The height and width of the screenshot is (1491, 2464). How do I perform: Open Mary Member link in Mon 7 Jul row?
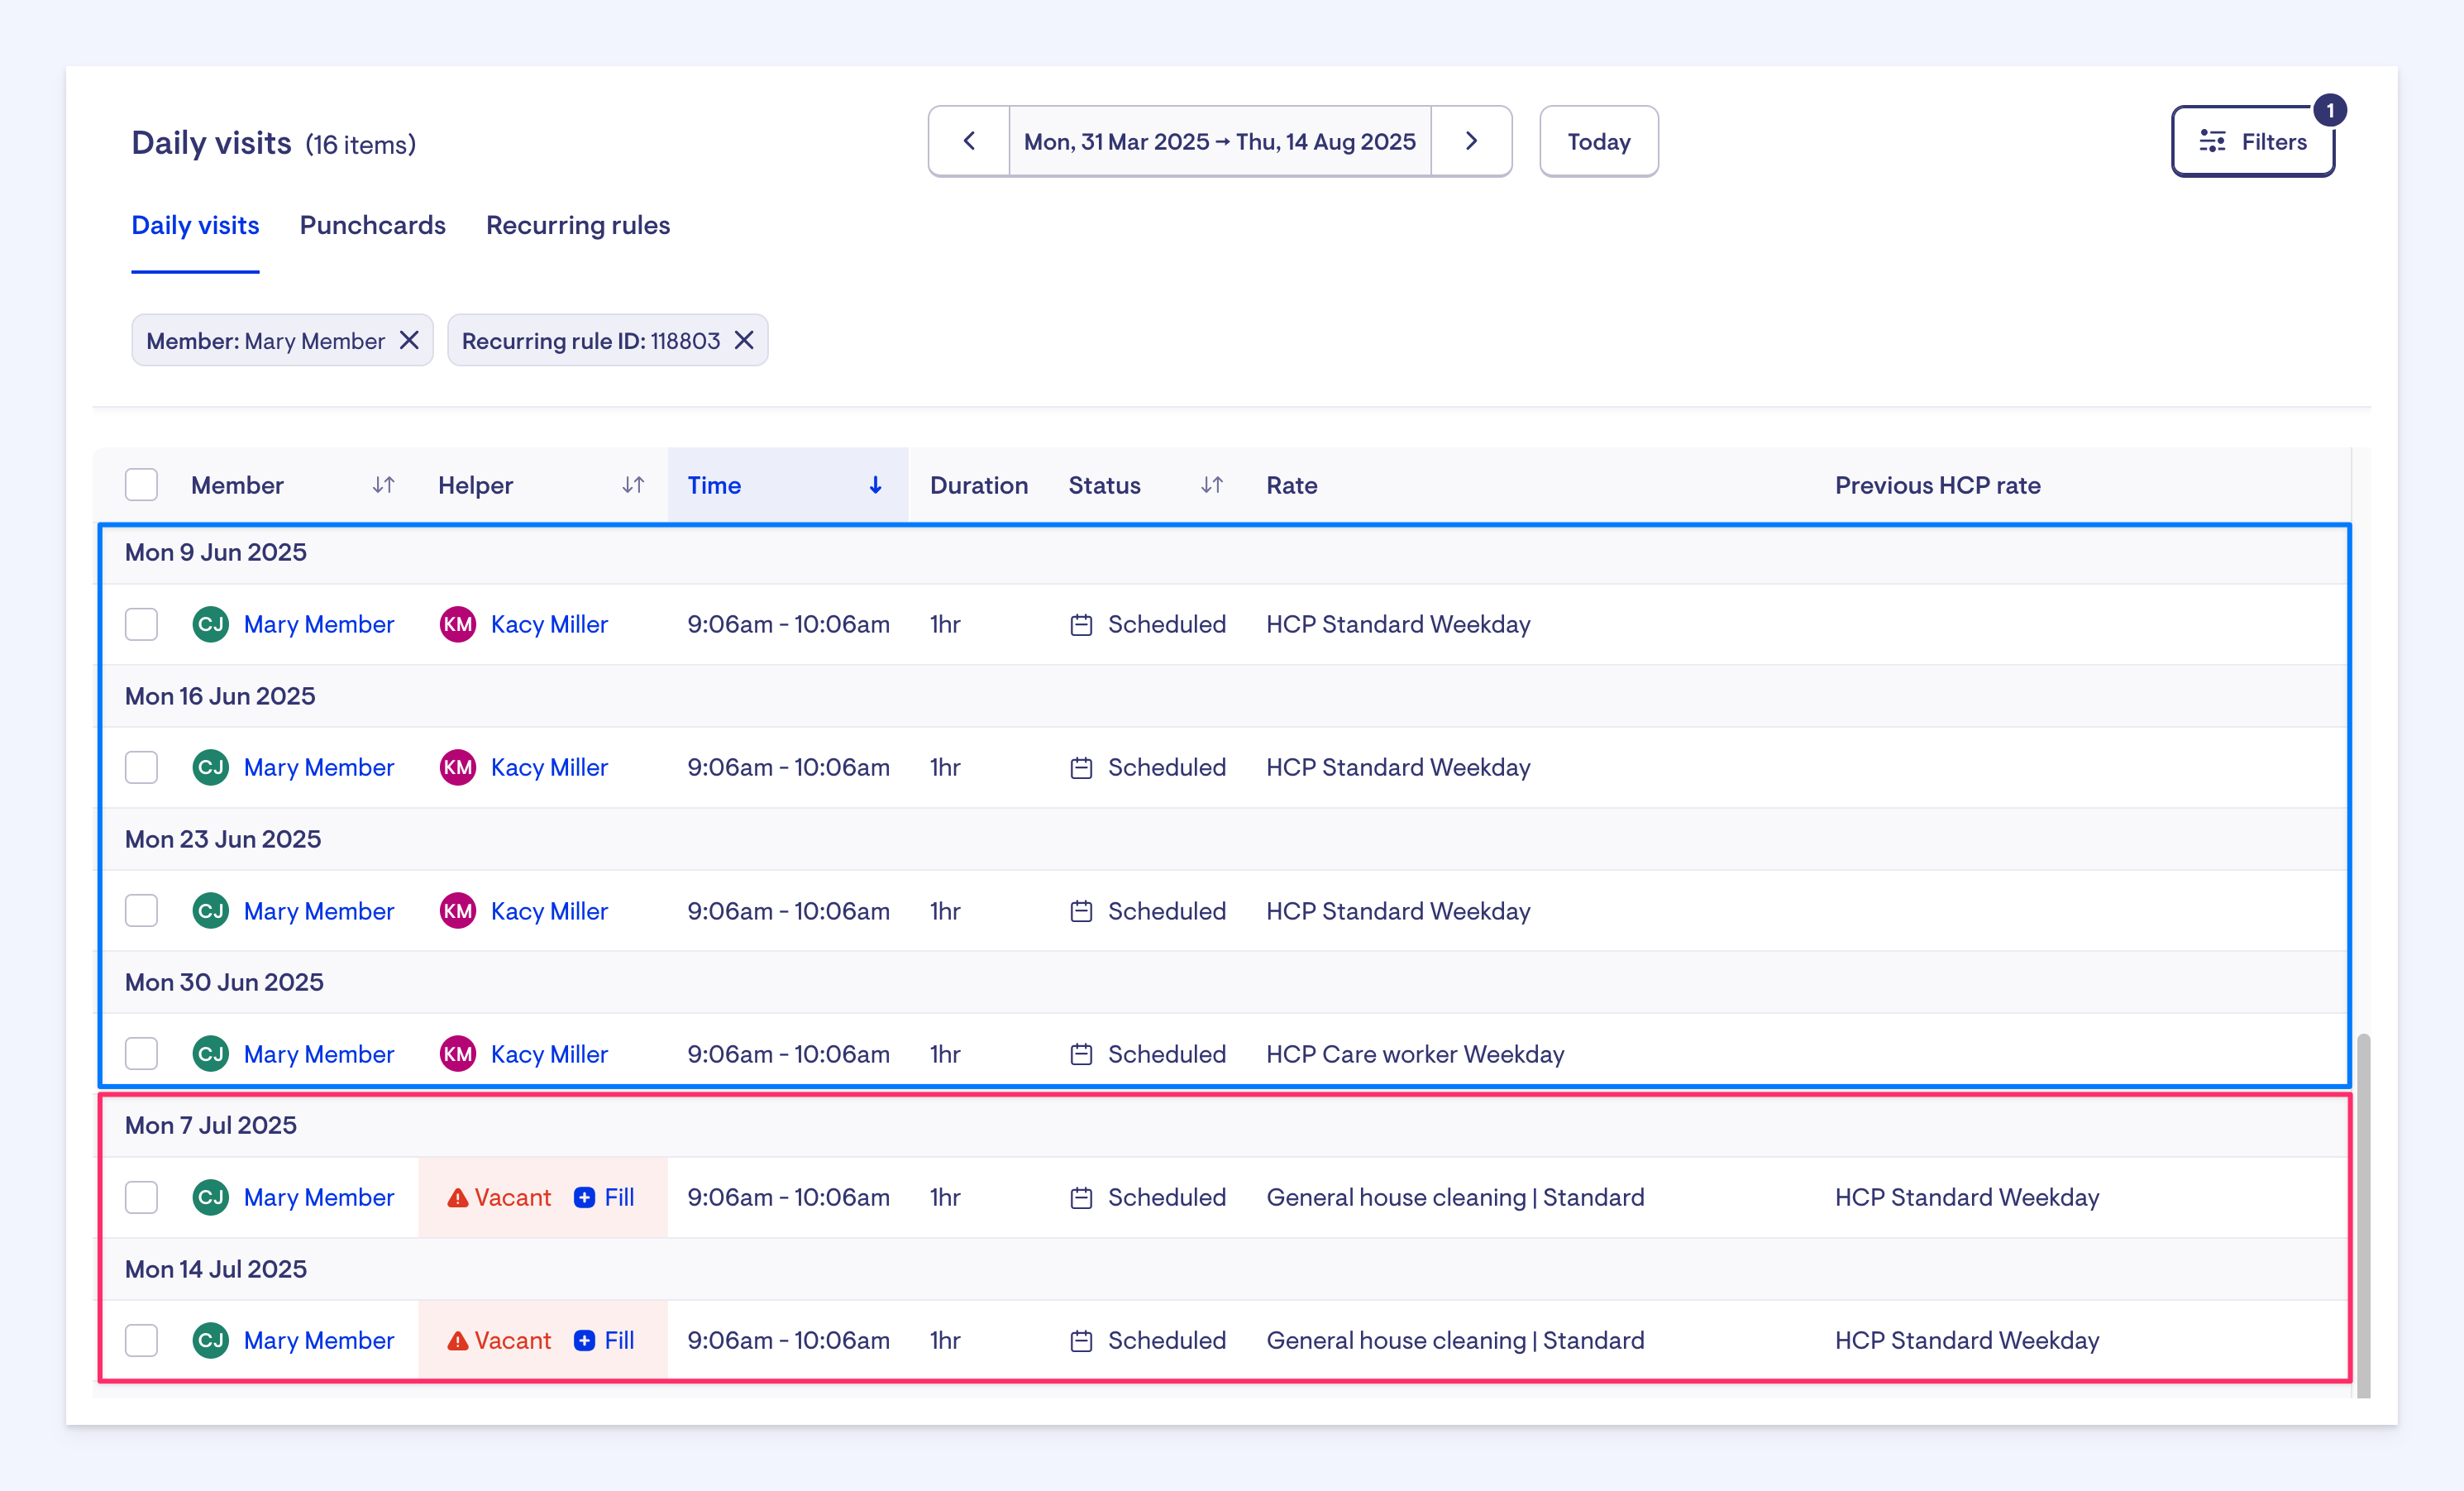[319, 1197]
